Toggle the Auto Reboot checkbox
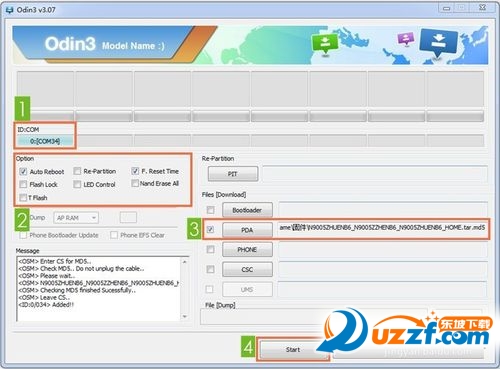Image resolution: width=500 pixels, height=369 pixels. point(23,172)
